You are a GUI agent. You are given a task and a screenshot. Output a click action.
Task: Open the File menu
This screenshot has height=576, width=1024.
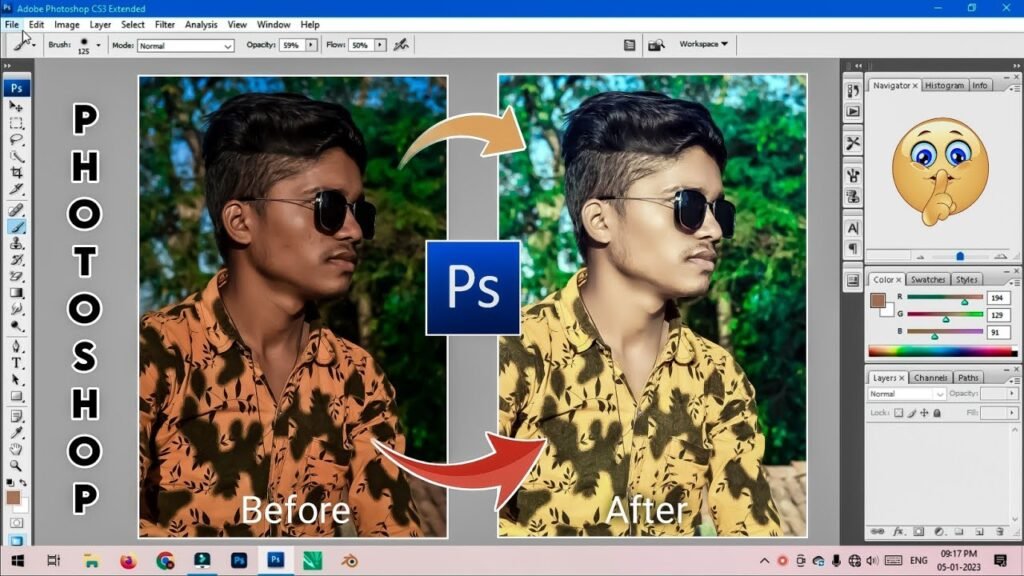(12, 24)
